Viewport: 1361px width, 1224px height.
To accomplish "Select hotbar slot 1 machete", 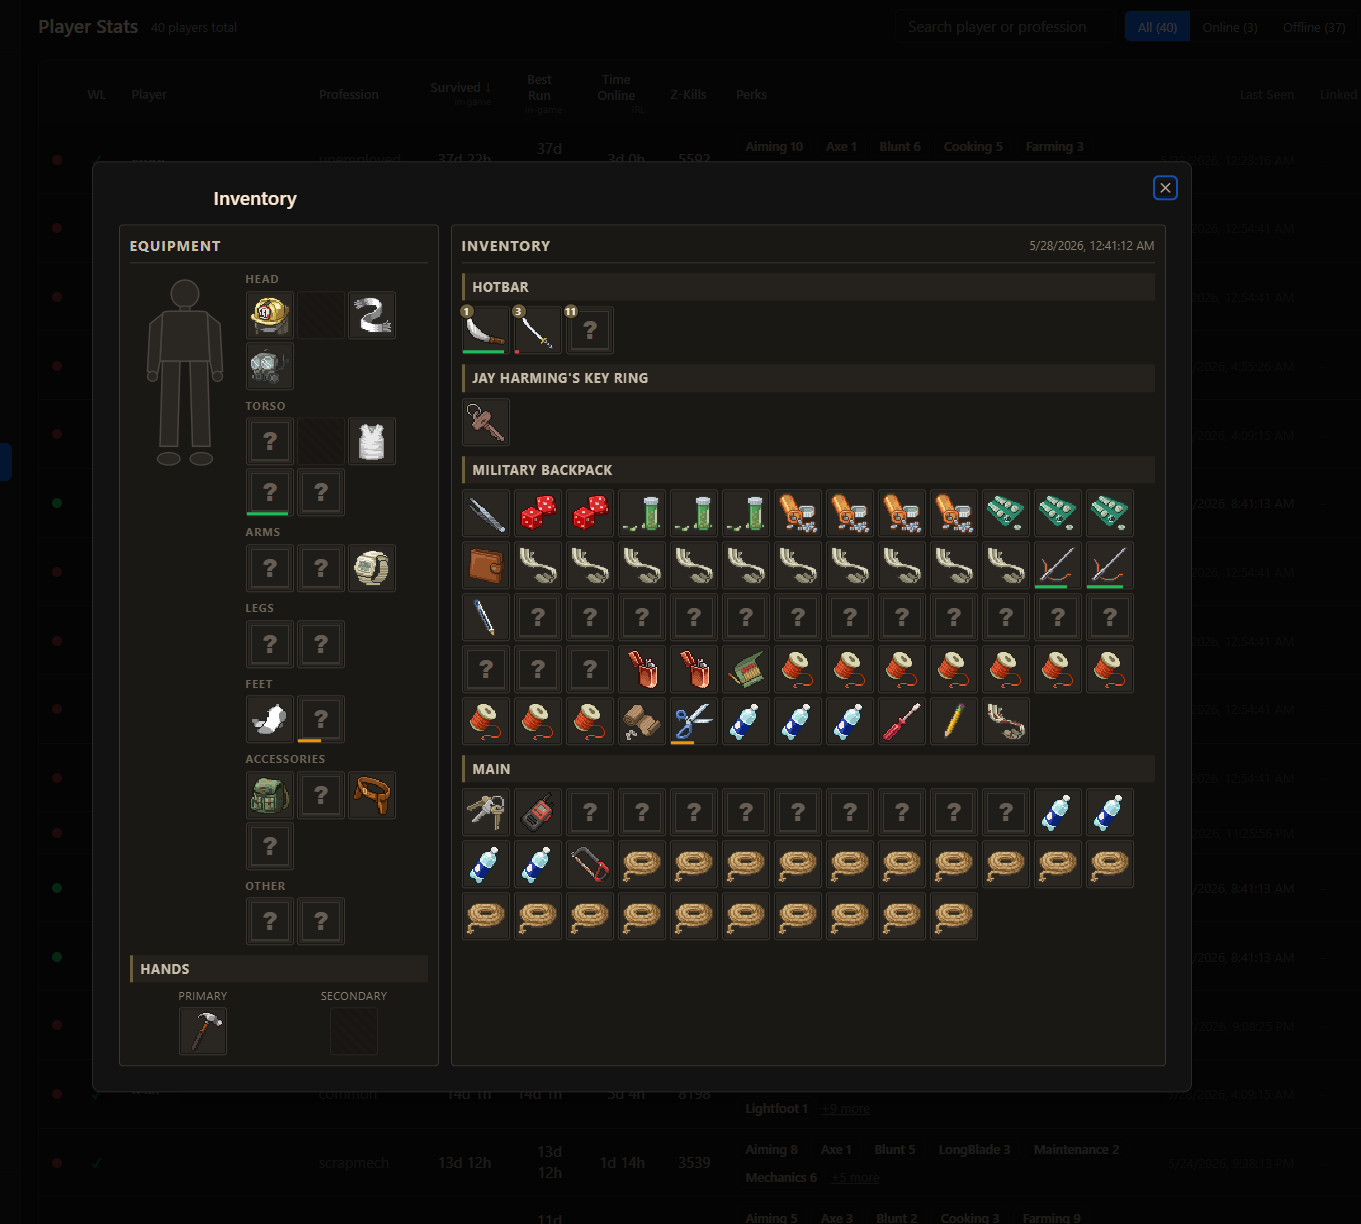I will coord(486,330).
